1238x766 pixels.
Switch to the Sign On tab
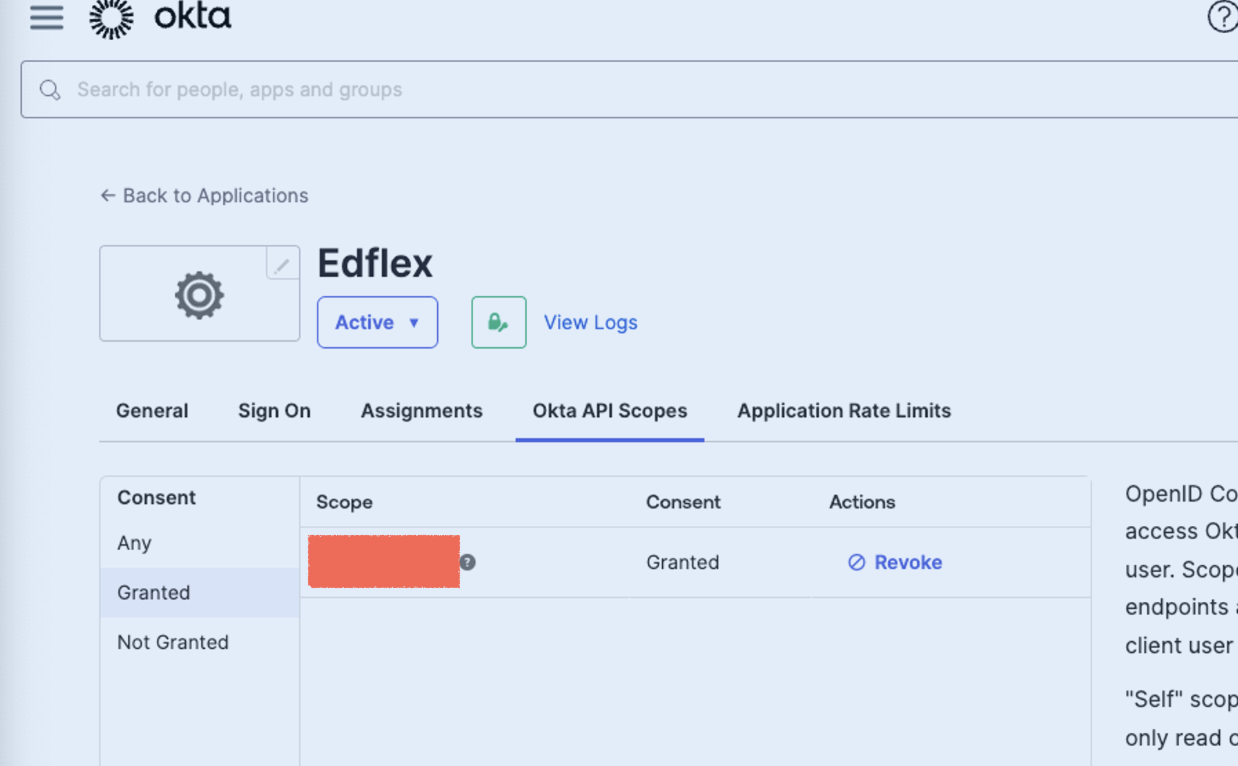pos(274,411)
